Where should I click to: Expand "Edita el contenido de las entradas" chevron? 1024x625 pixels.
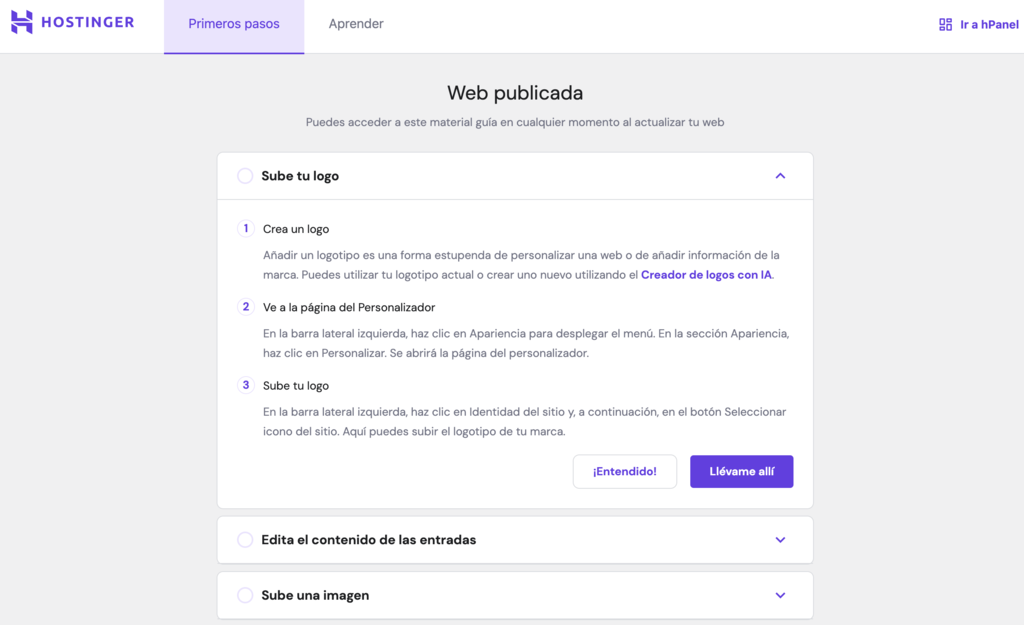780,540
